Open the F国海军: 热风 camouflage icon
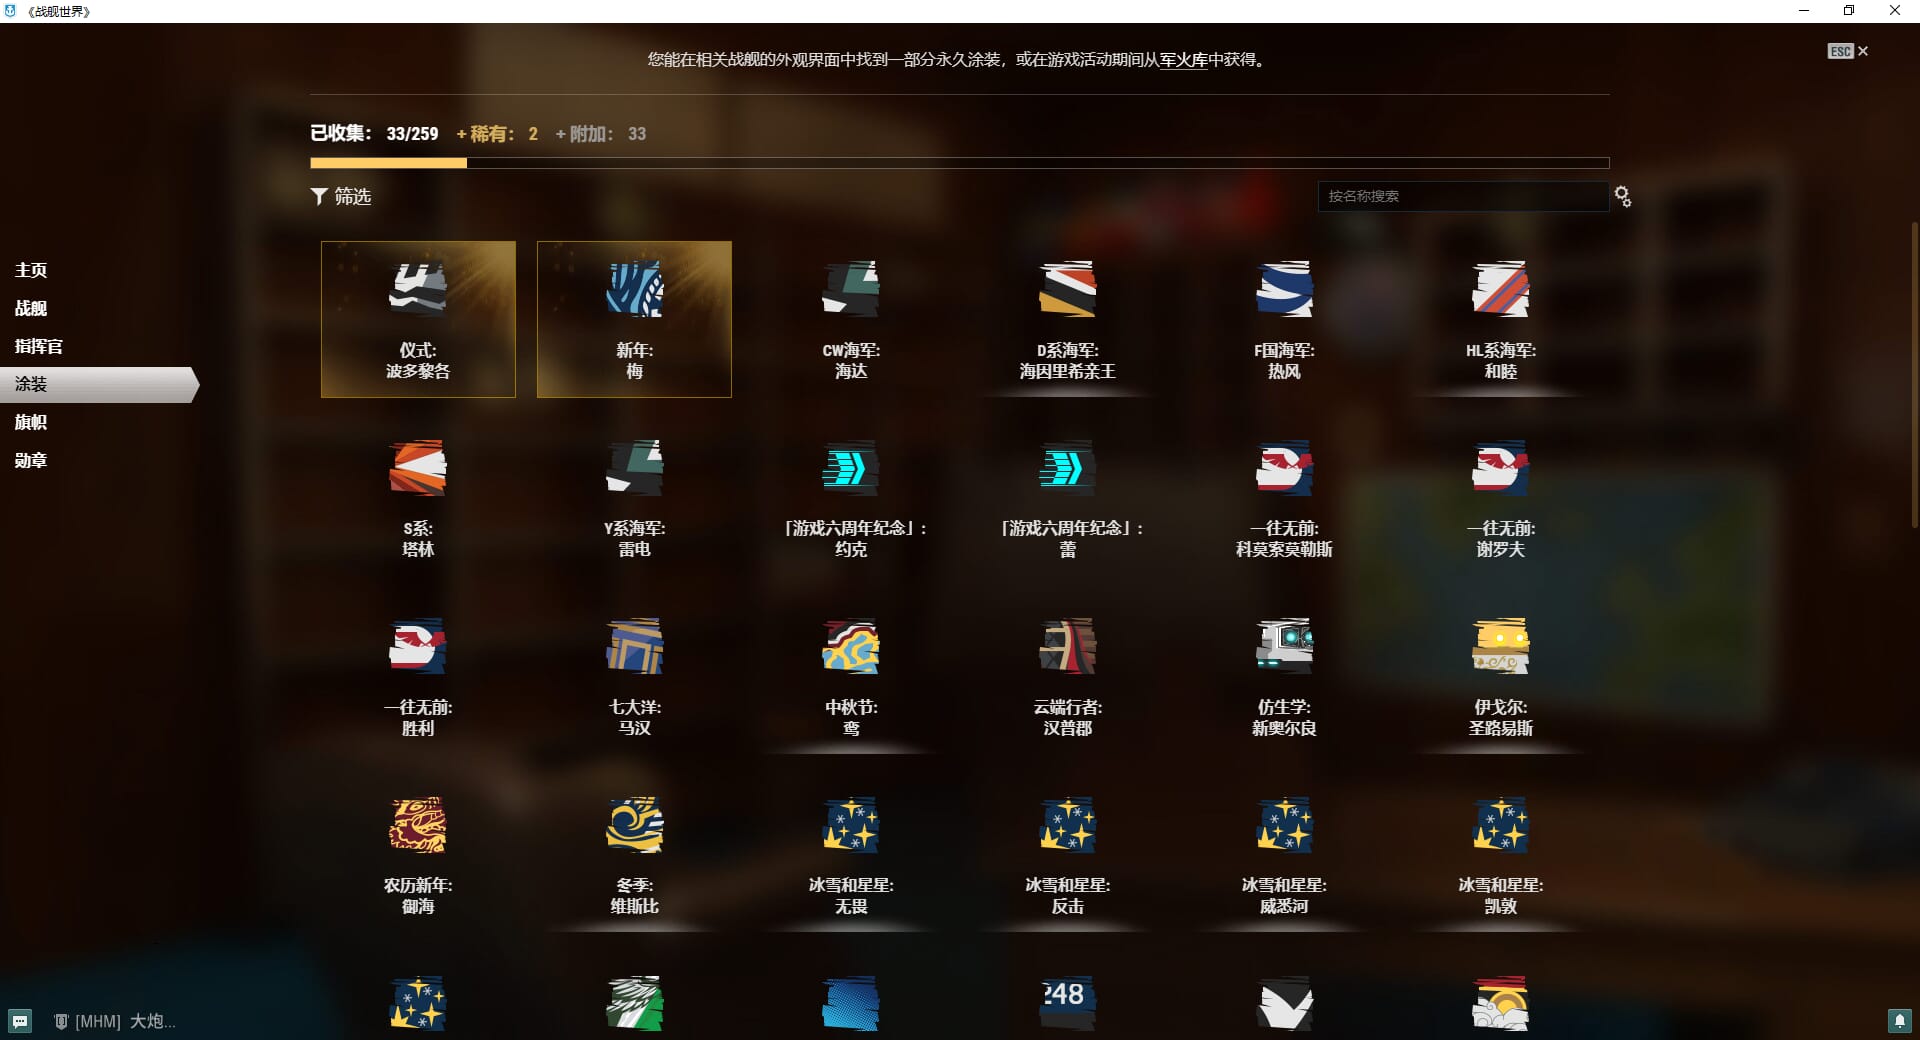 tap(1284, 290)
